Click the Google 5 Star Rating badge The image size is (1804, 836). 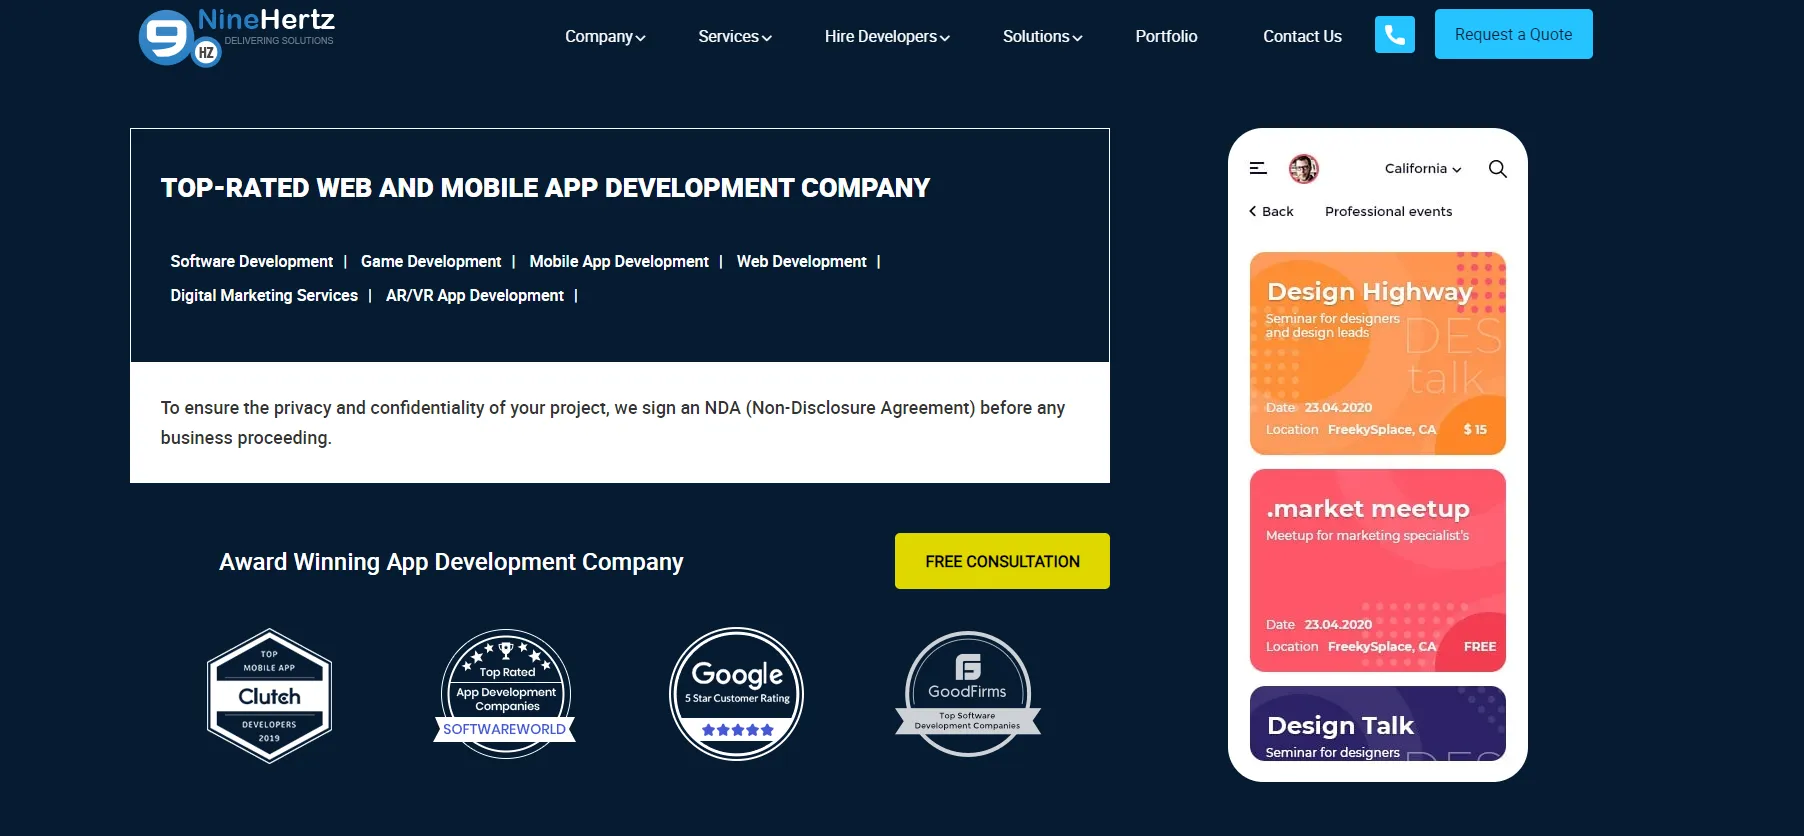coord(737,694)
